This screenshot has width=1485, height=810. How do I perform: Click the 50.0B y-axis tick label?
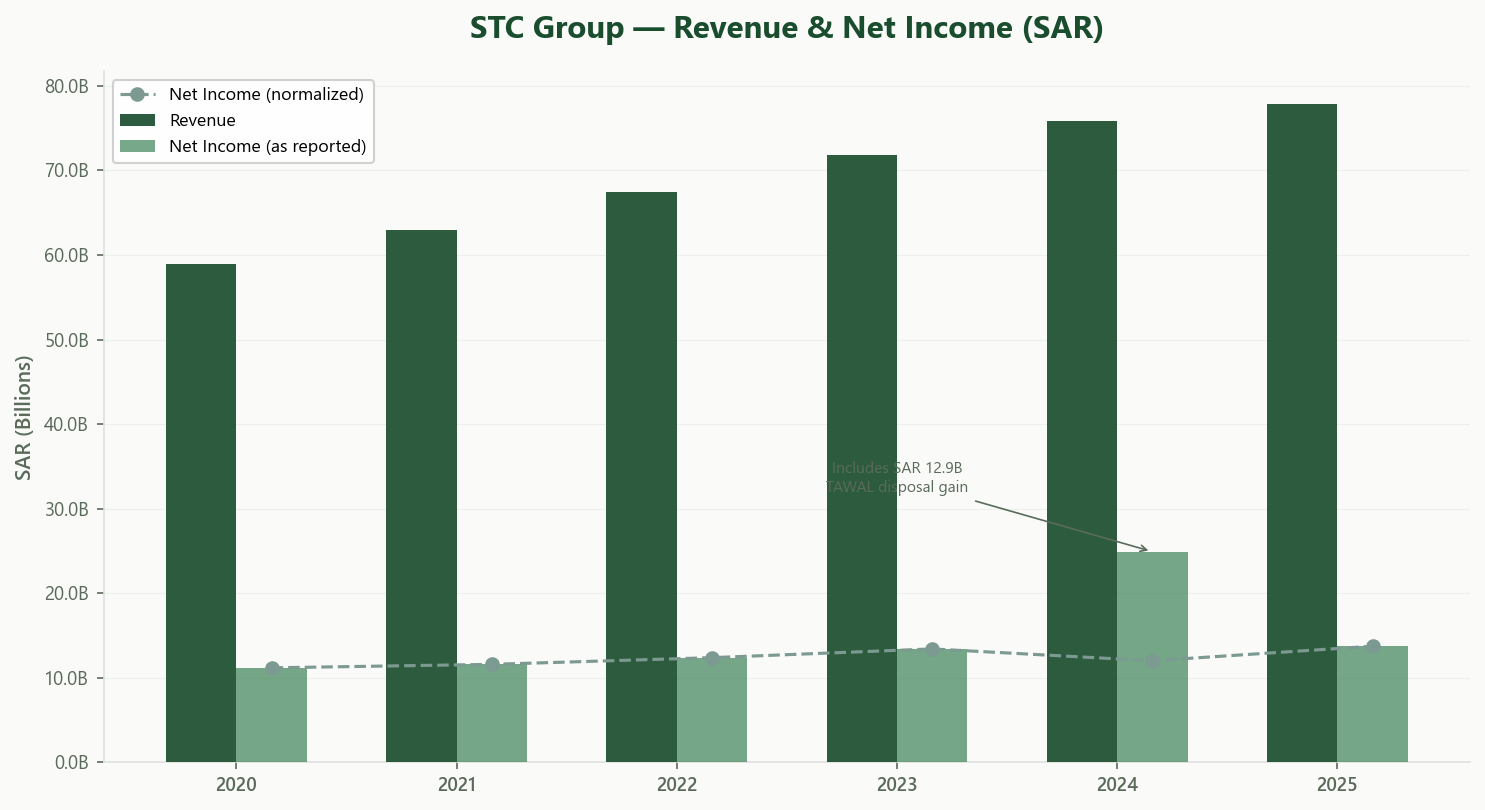[67, 340]
